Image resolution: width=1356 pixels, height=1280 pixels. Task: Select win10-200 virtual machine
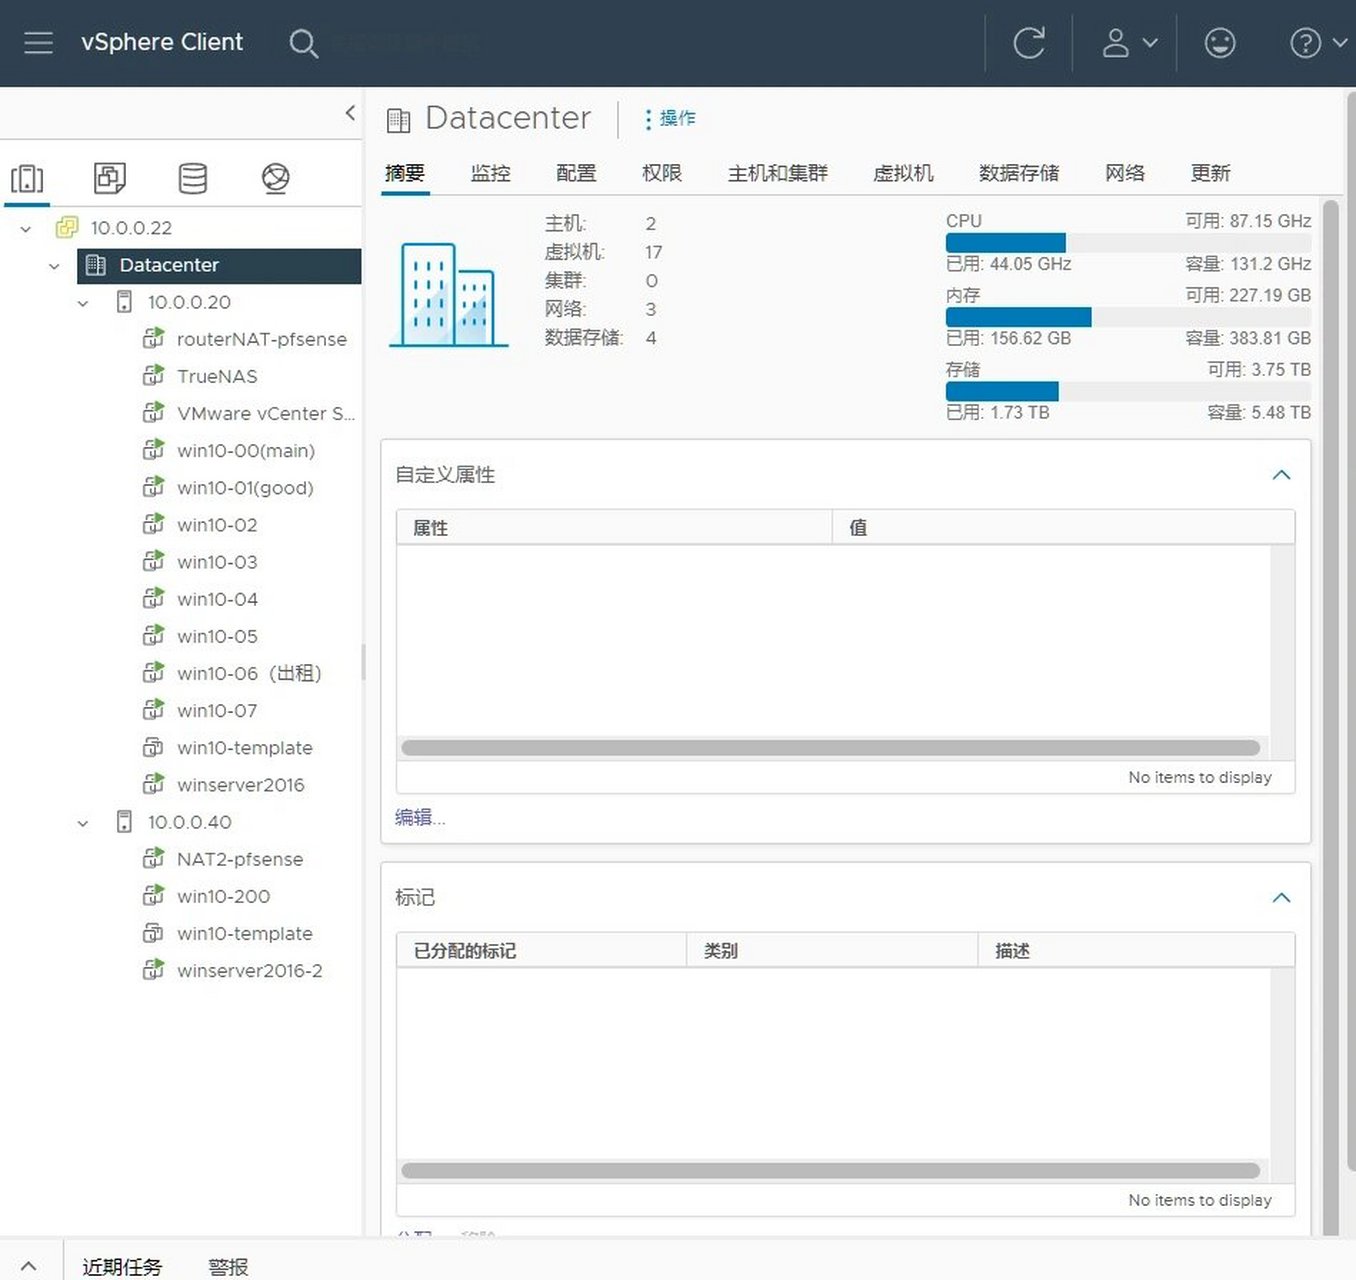pyautogui.click(x=223, y=896)
